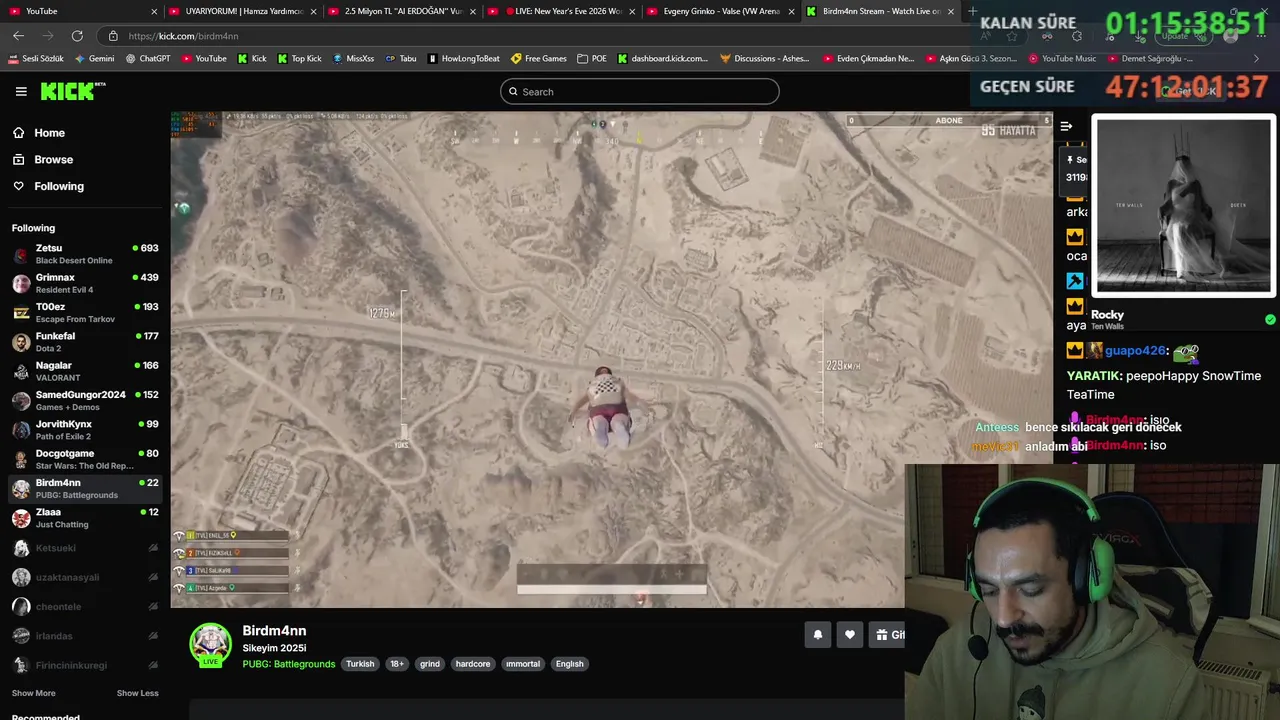Screen dimensions: 1280x720
Task: Click Show Less in the following list
Action: click(x=137, y=693)
